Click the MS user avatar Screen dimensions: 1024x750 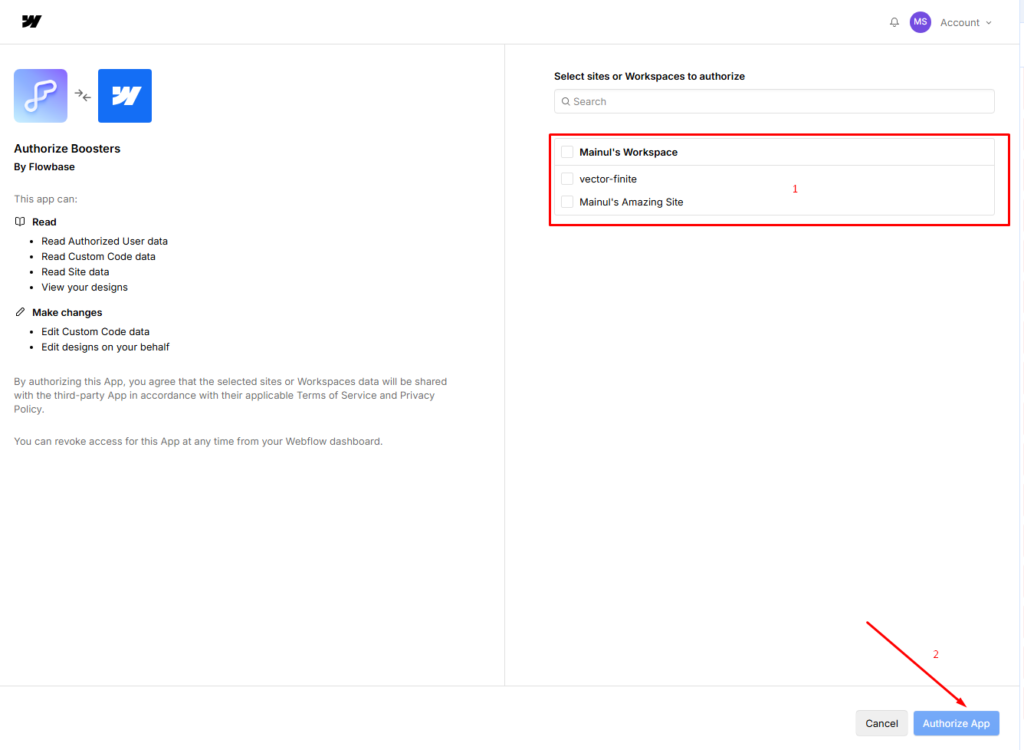click(x=920, y=22)
